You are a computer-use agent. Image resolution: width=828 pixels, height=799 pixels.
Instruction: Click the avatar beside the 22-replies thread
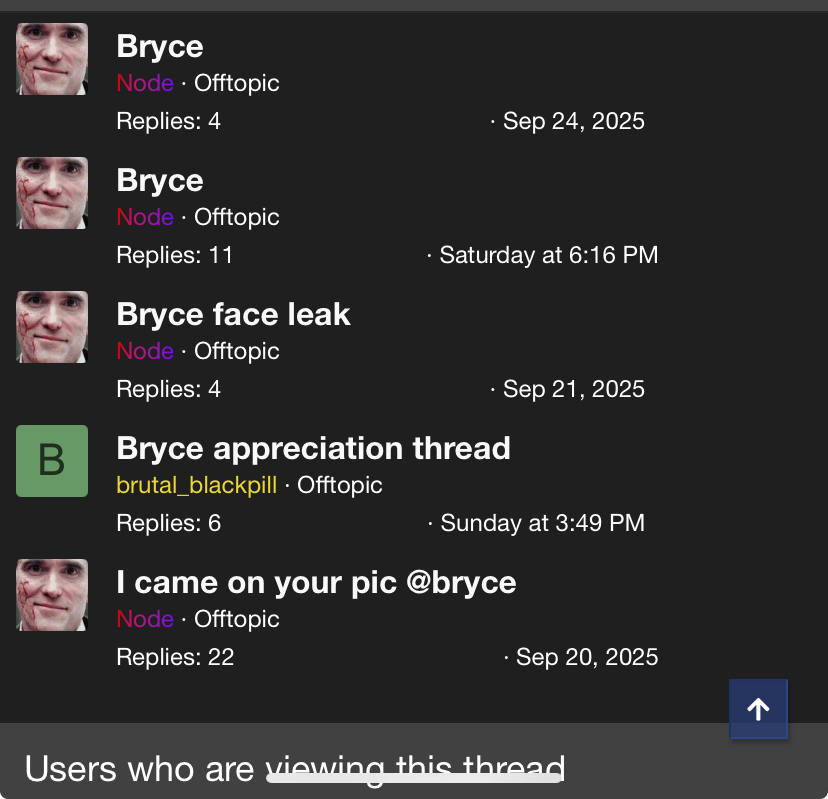pos(52,595)
